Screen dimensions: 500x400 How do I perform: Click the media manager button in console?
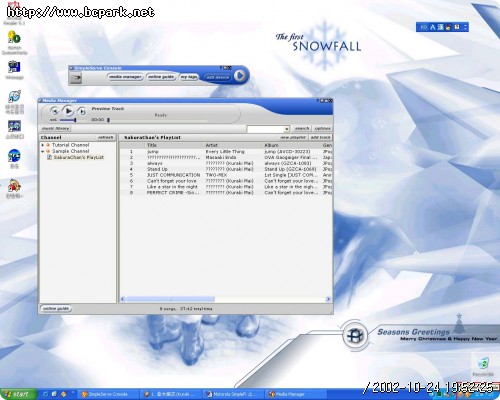[x=125, y=77]
